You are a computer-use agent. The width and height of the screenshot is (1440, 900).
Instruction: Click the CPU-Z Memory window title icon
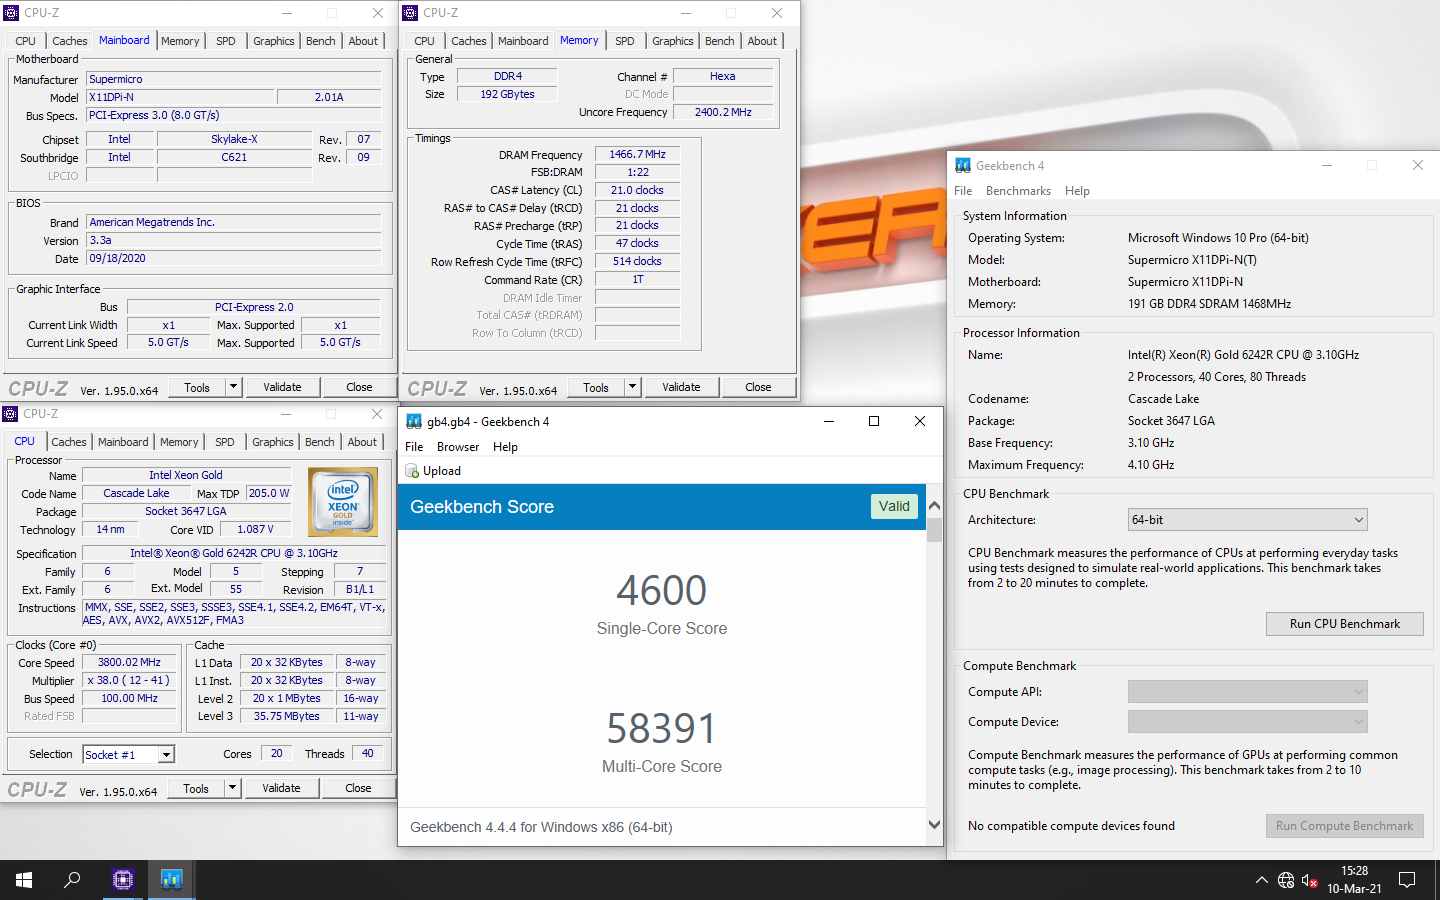[x=410, y=13]
